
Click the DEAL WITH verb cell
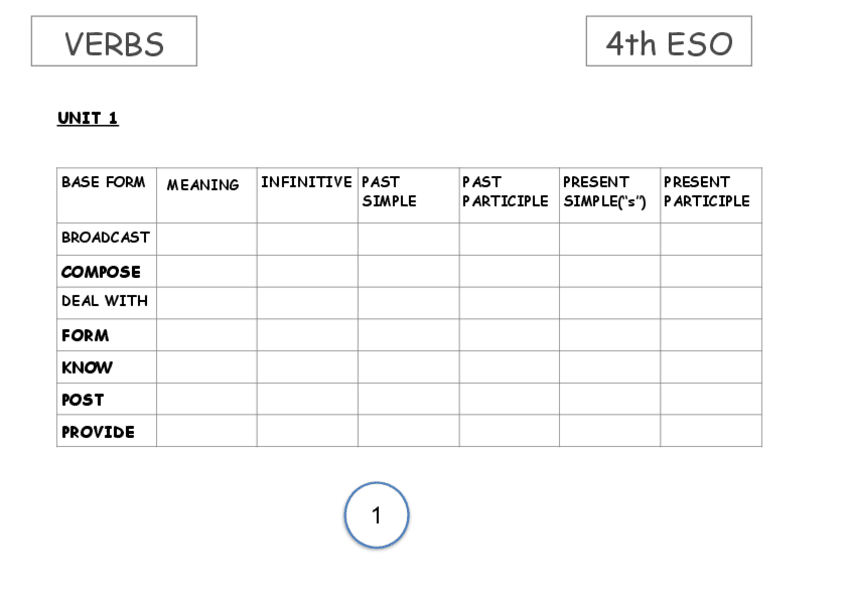click(x=104, y=301)
